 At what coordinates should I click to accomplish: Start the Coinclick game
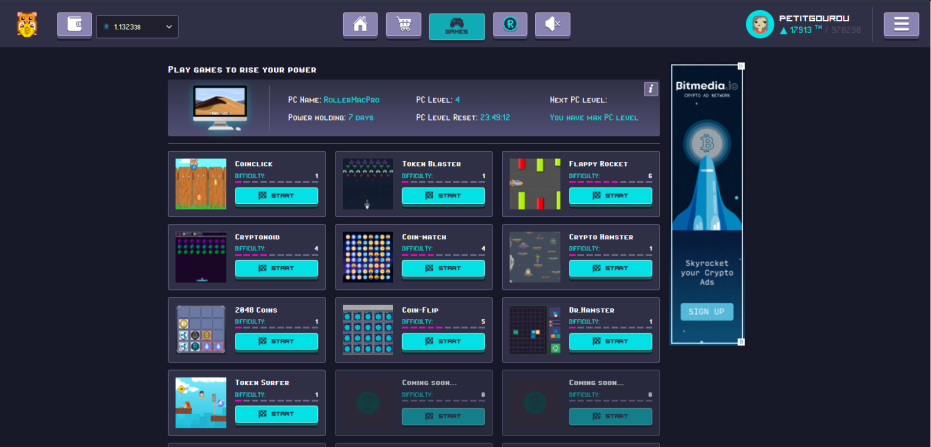(276, 195)
